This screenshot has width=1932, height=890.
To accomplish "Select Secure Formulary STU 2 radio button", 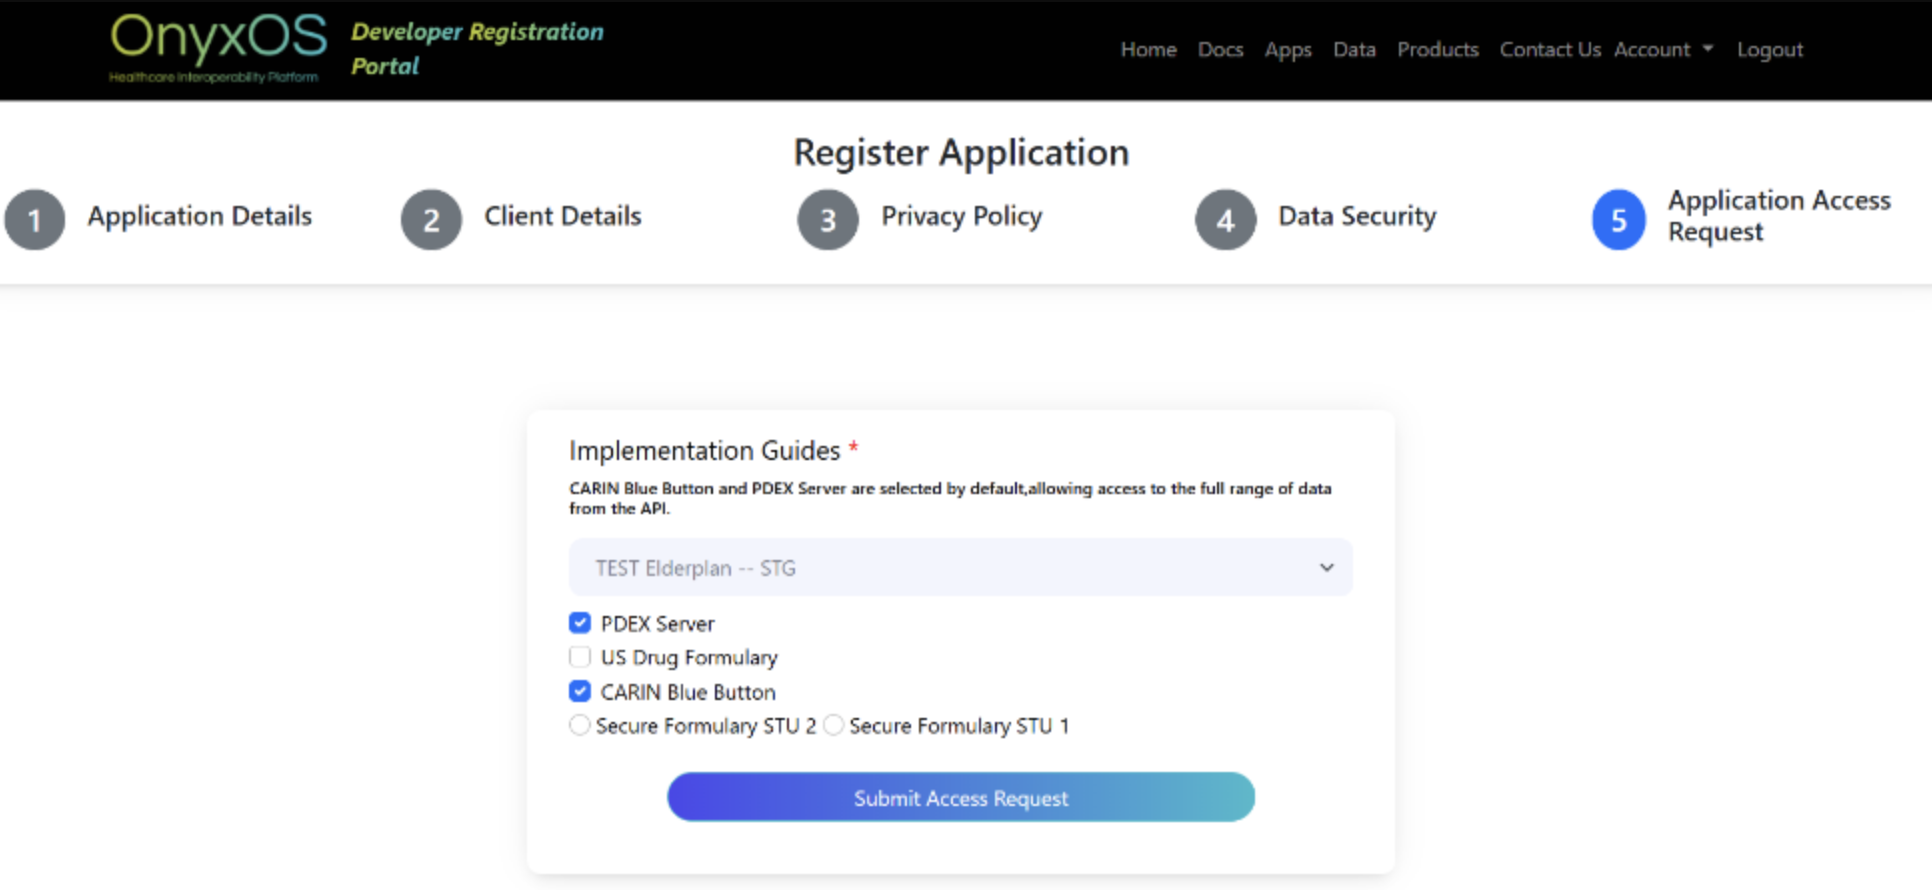I will pos(580,725).
